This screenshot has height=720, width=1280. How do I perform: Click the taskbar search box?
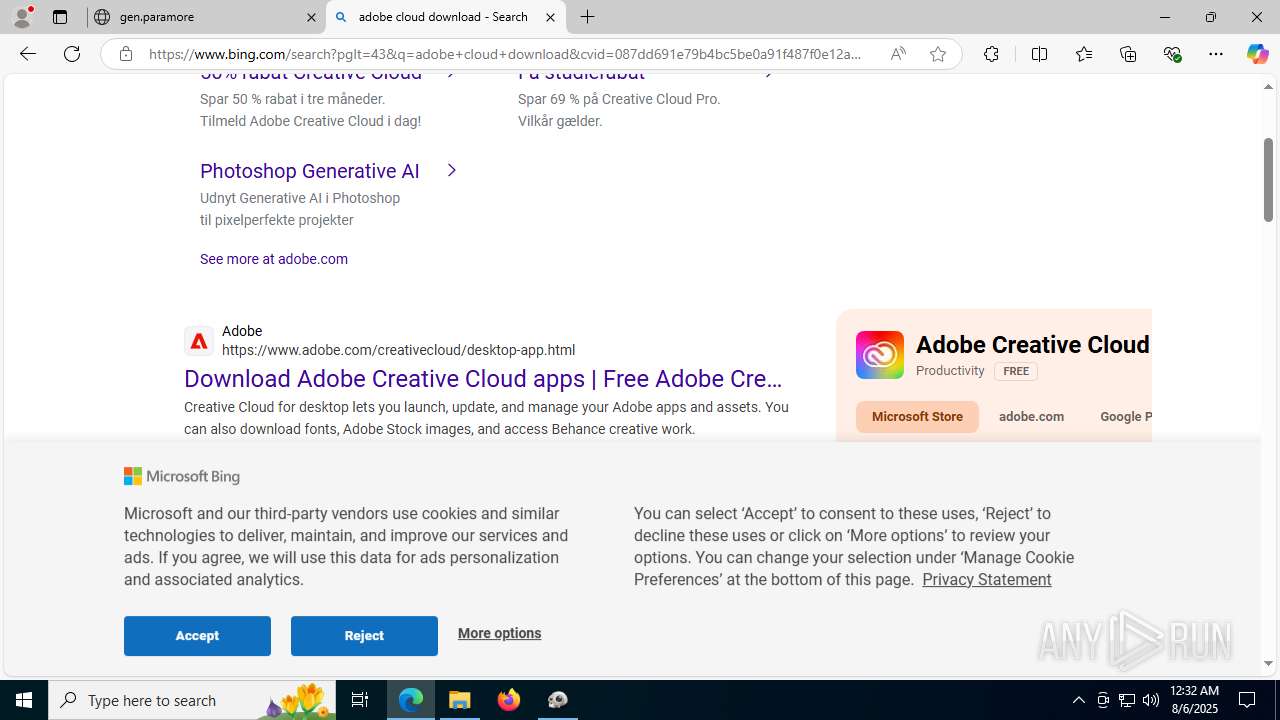click(192, 700)
